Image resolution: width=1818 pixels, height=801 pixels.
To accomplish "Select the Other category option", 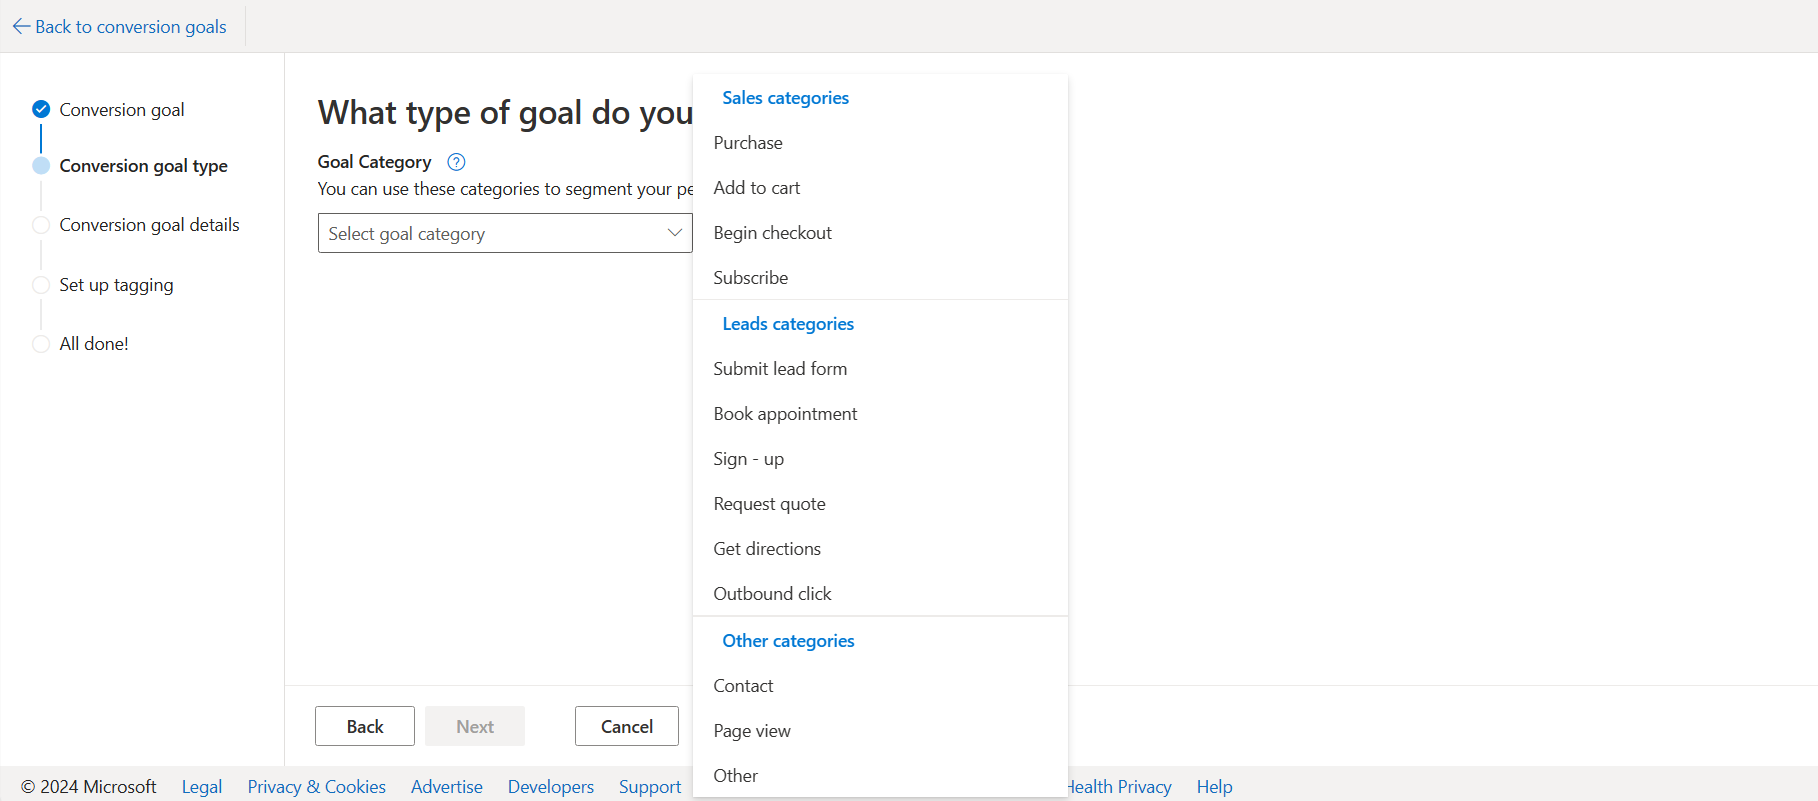I will pos(880,776).
